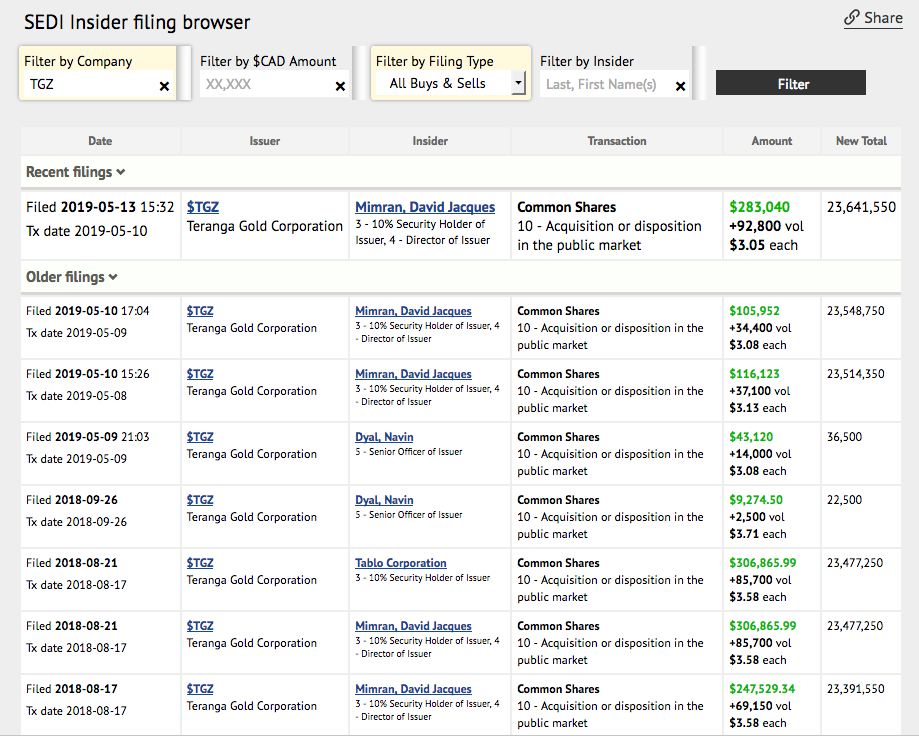Viewport: 919px width, 736px height.
Task: Open $TGZ link in the recent filing
Action: pos(203,207)
